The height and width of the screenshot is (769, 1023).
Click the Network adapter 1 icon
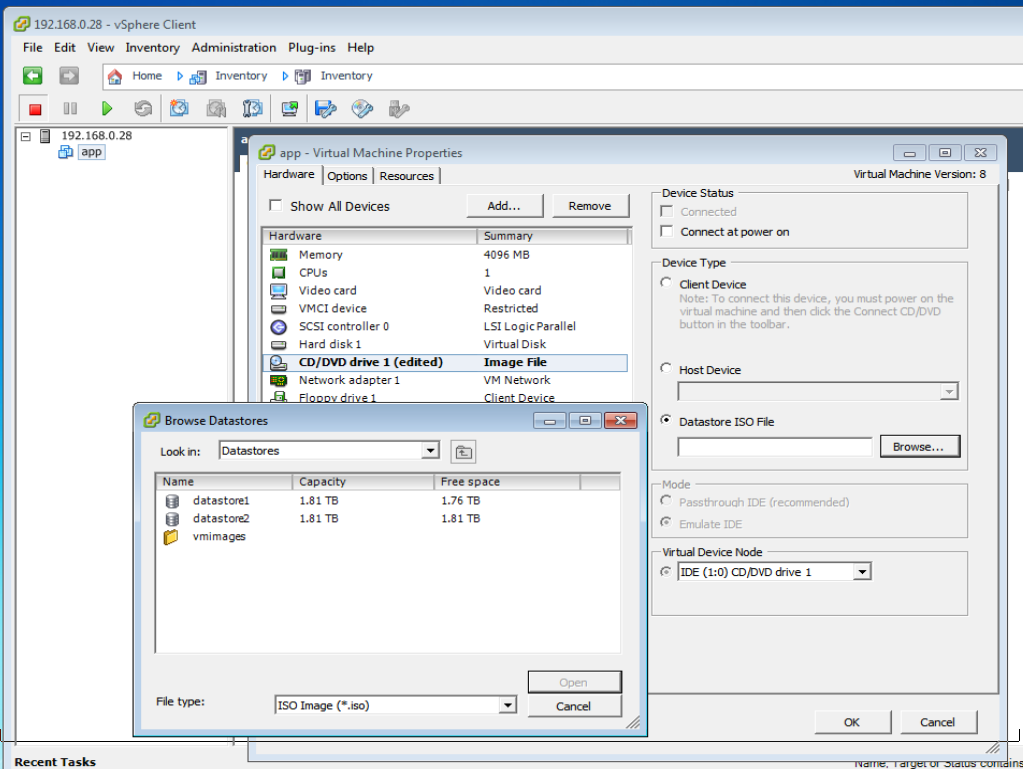click(279, 380)
